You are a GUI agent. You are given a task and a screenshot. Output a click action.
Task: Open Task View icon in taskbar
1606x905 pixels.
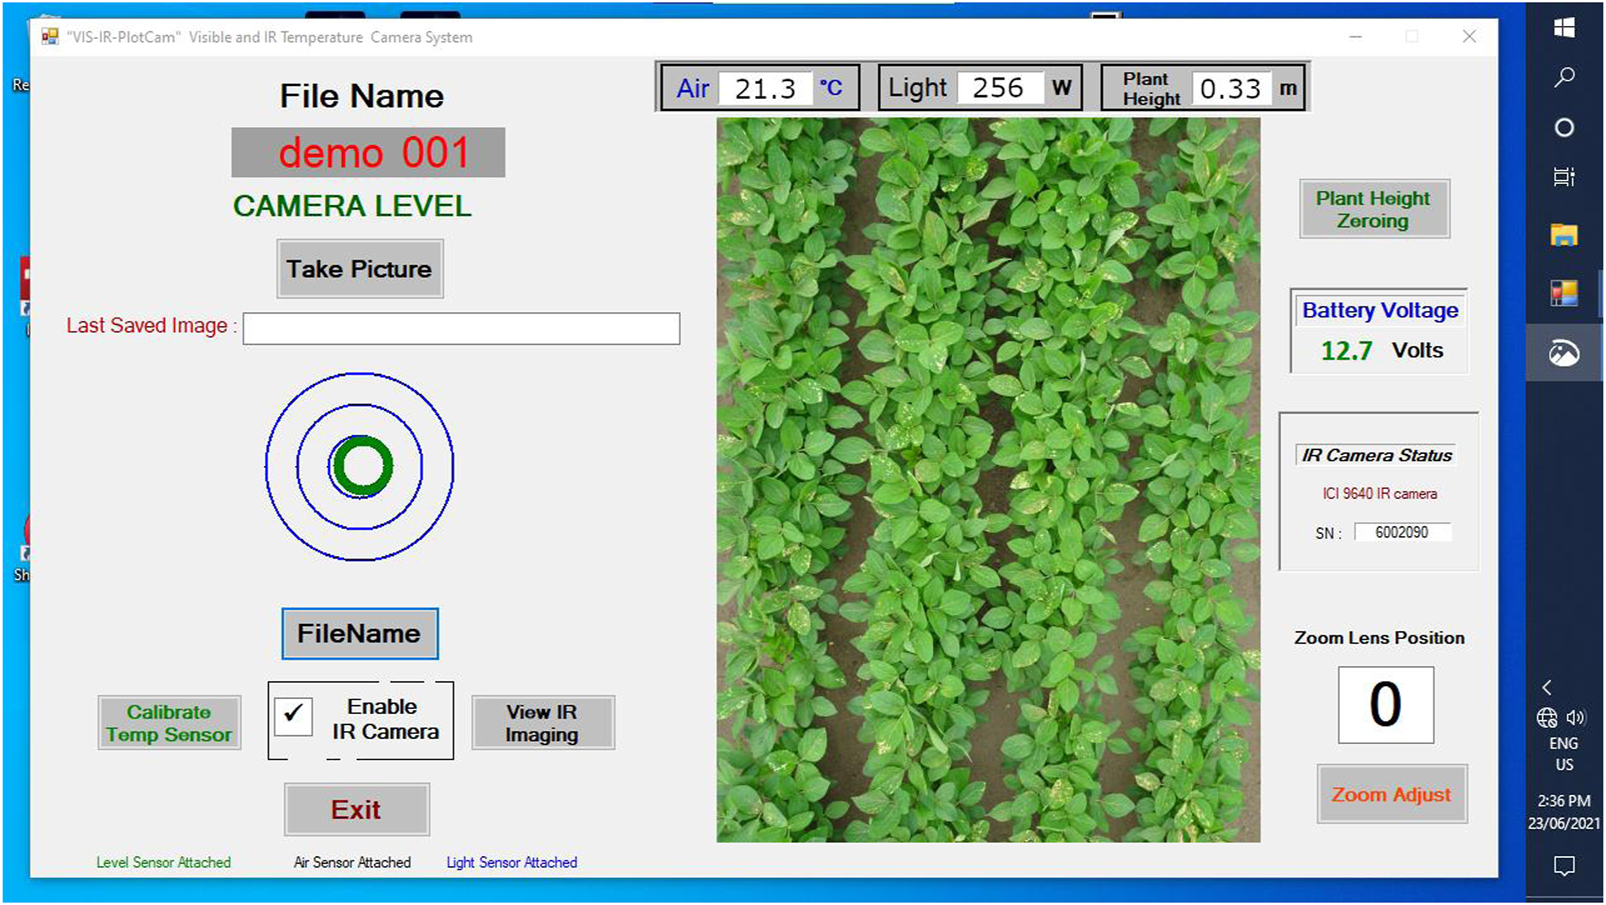coord(1564,178)
